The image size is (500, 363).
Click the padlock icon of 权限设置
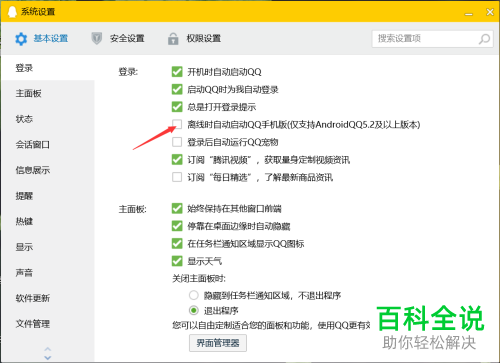173,39
